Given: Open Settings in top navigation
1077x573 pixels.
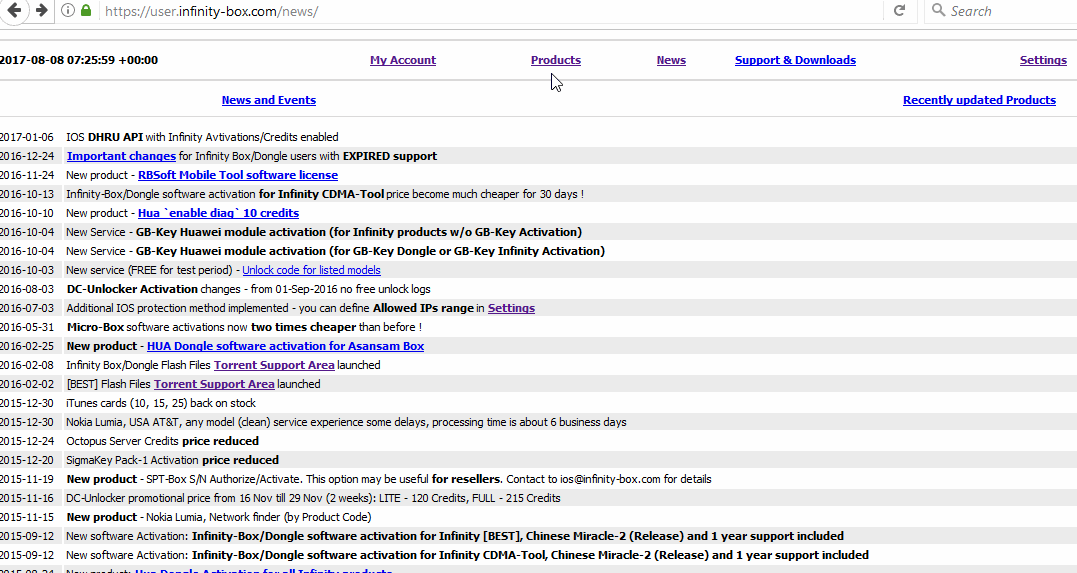Looking at the screenshot, I should tap(1043, 60).
